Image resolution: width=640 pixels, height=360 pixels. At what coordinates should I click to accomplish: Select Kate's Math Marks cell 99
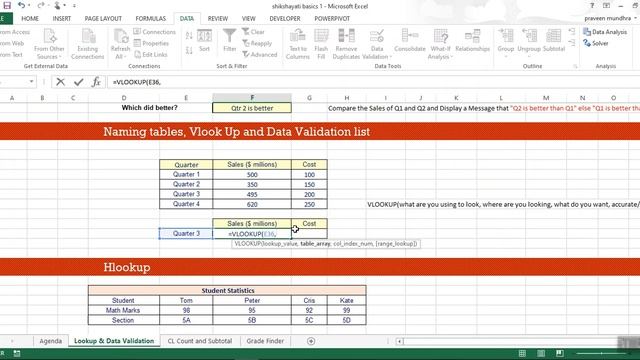[347, 310]
